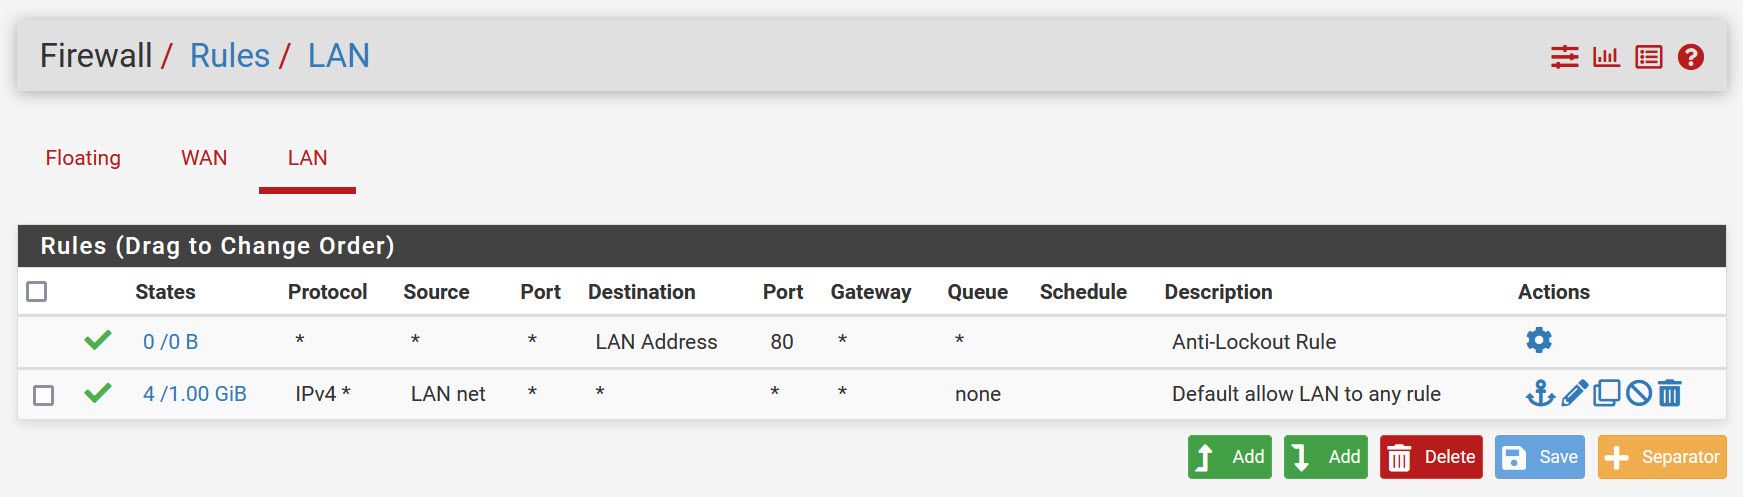Toggle the select-all checkbox in the header

pyautogui.click(x=37, y=291)
